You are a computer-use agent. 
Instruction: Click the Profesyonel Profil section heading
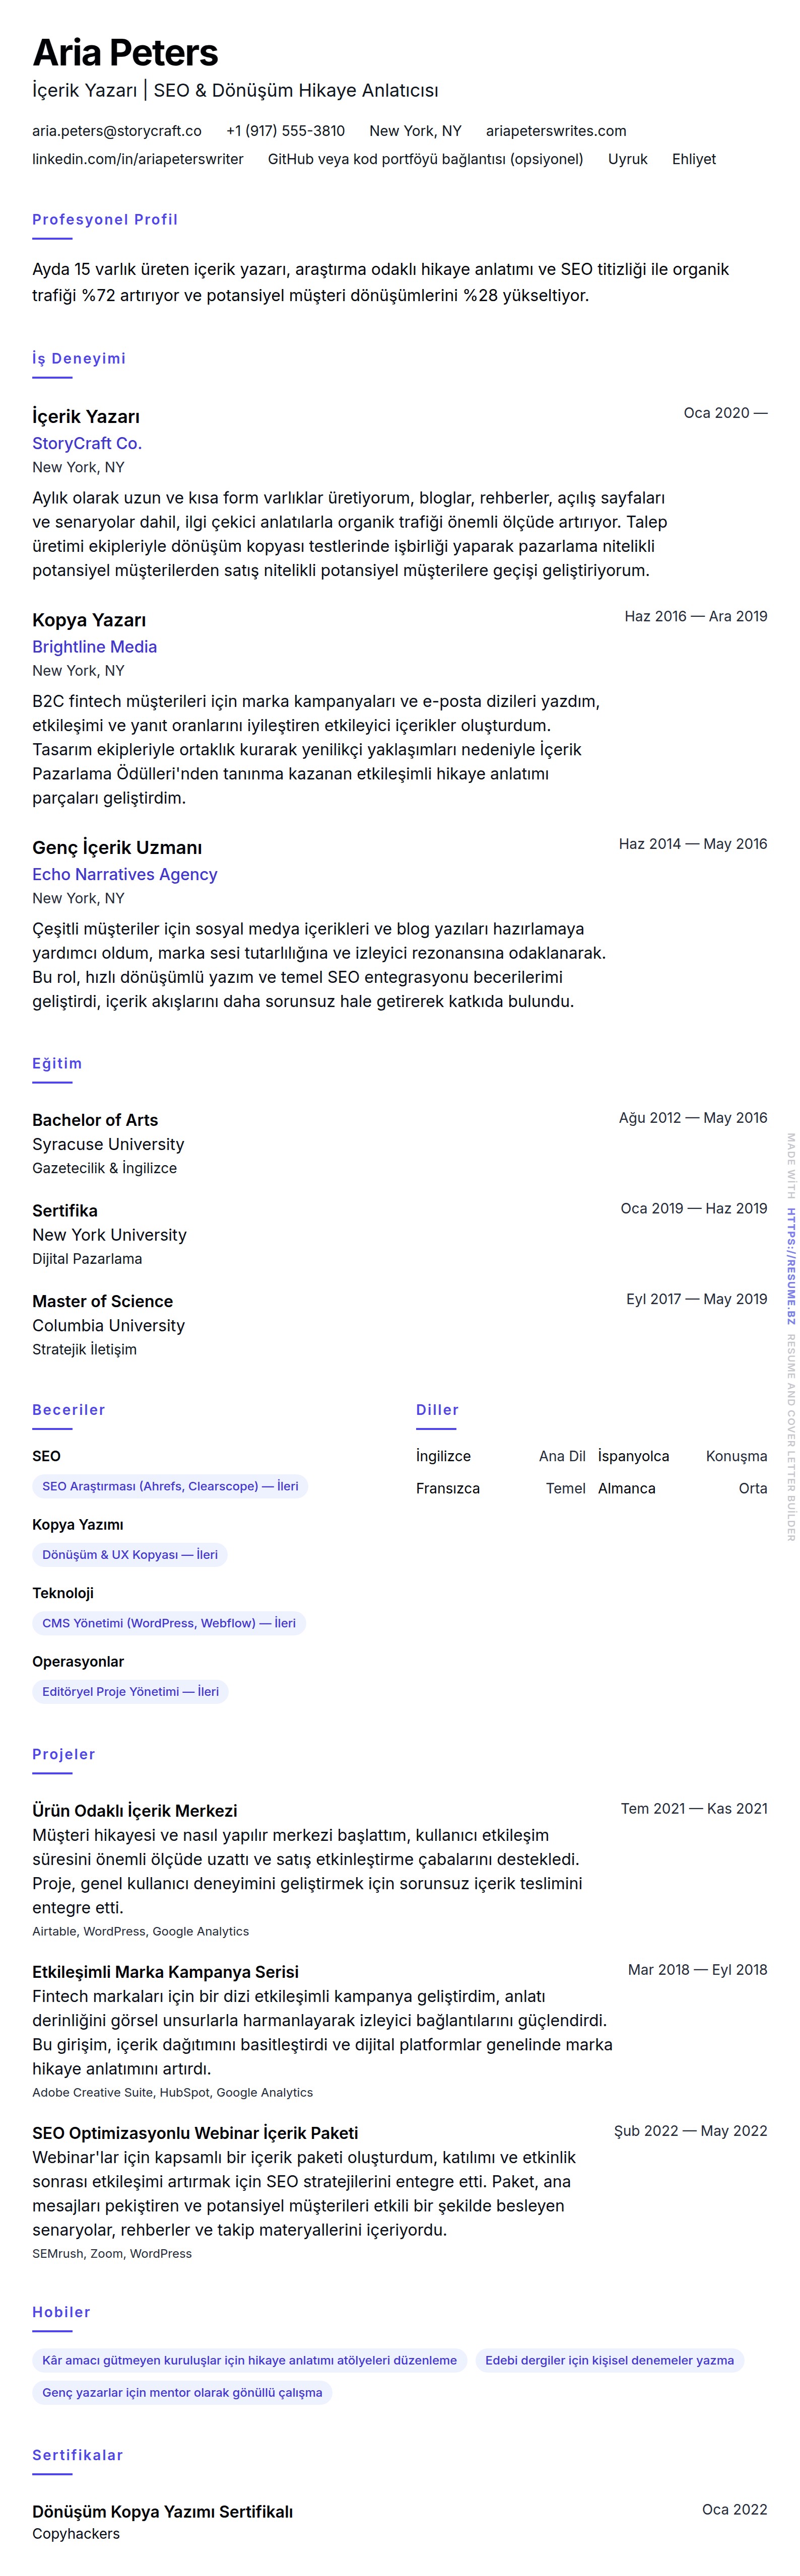tap(105, 220)
